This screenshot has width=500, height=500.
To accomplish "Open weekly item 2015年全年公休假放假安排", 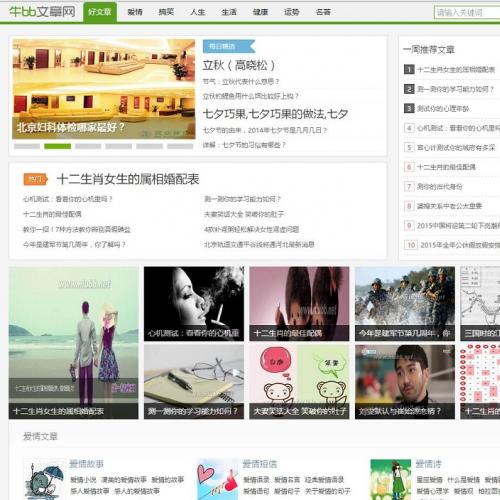I will pos(460,245).
